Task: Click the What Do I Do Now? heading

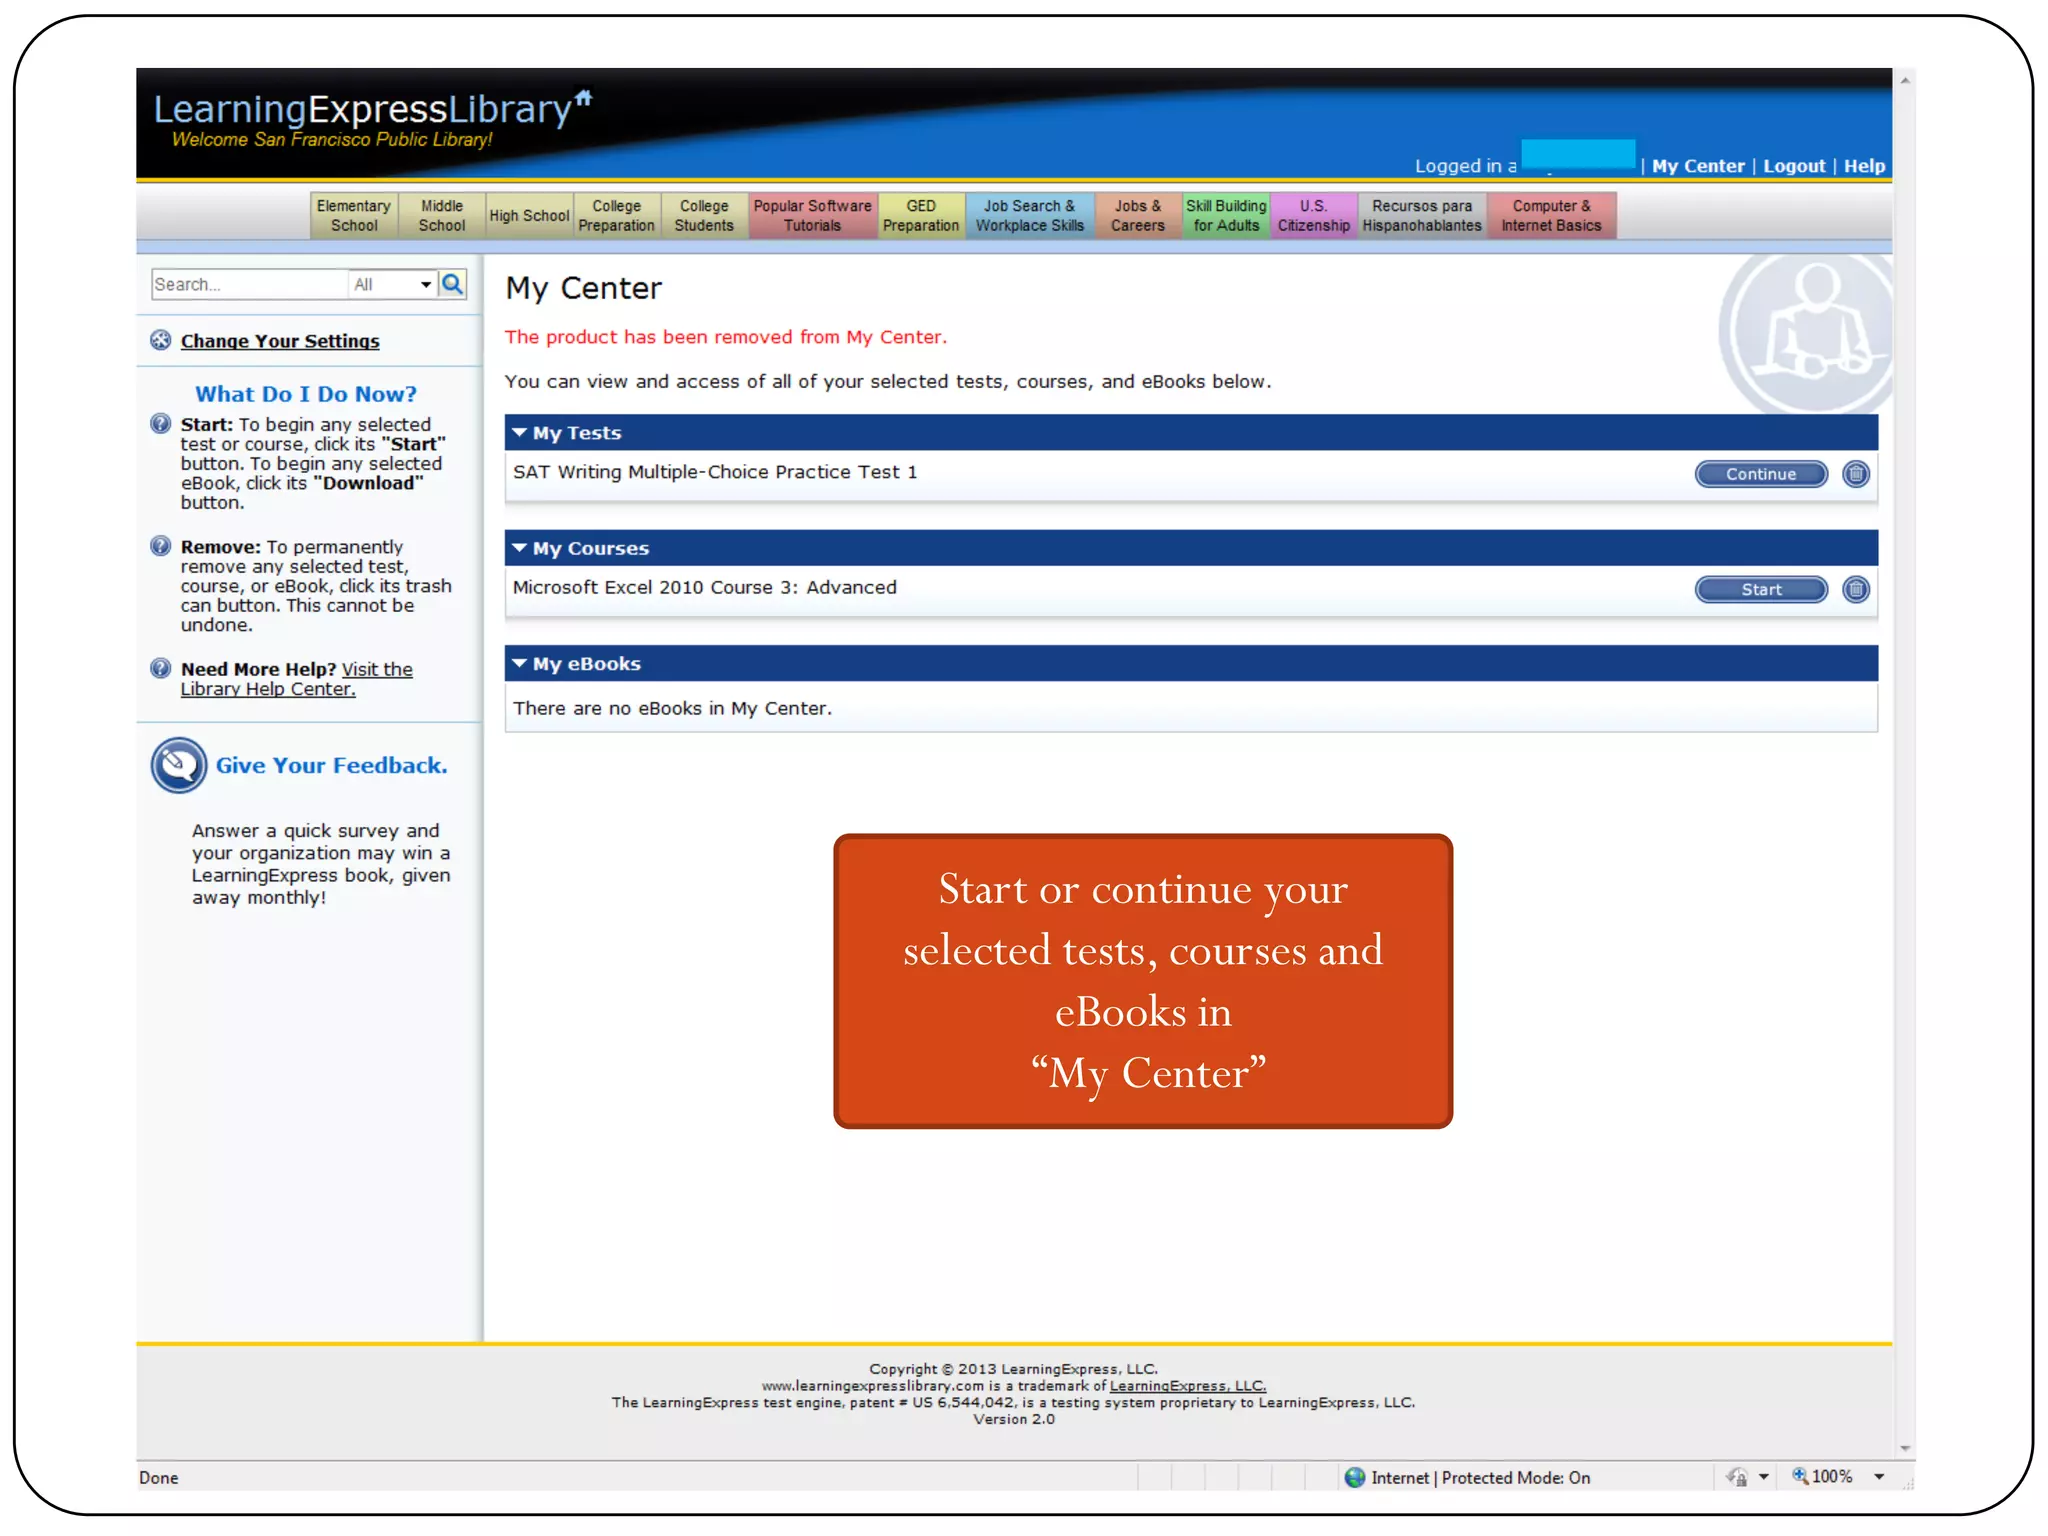Action: [306, 394]
